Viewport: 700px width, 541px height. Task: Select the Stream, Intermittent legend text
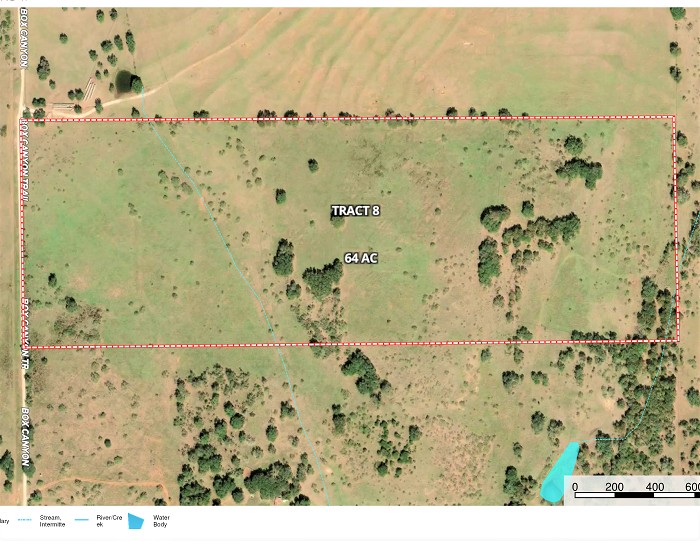tap(52, 521)
